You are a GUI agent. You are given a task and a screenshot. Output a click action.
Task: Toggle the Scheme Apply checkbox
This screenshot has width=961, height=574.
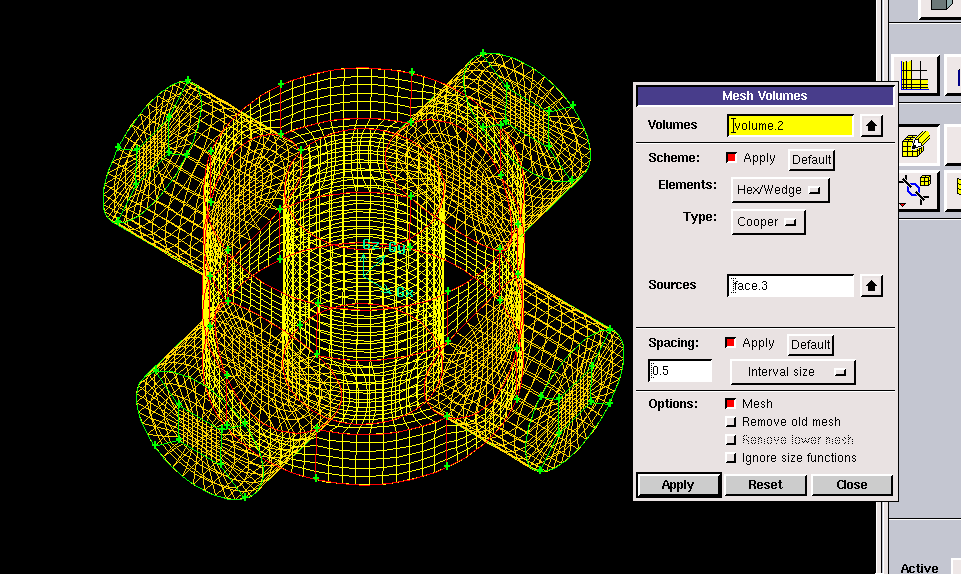tap(731, 158)
